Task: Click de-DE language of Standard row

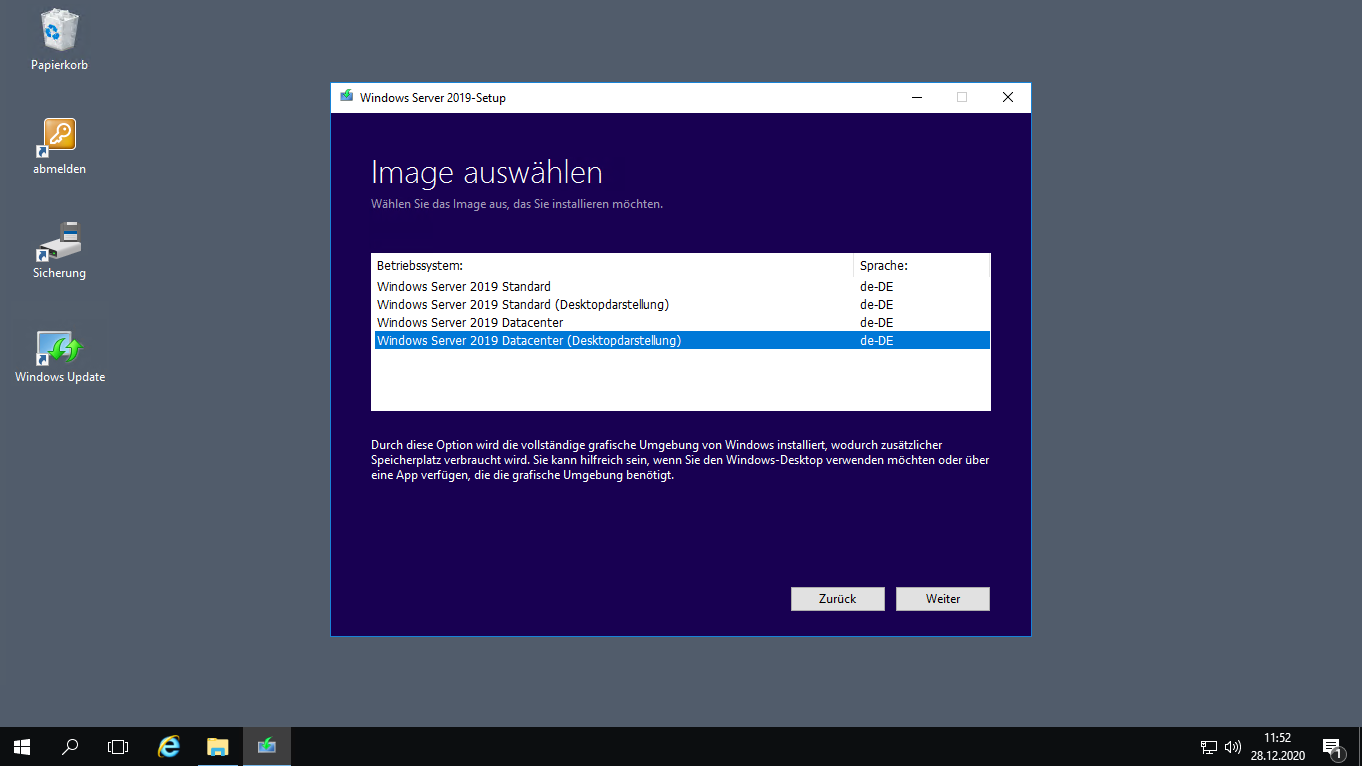Action: click(877, 287)
